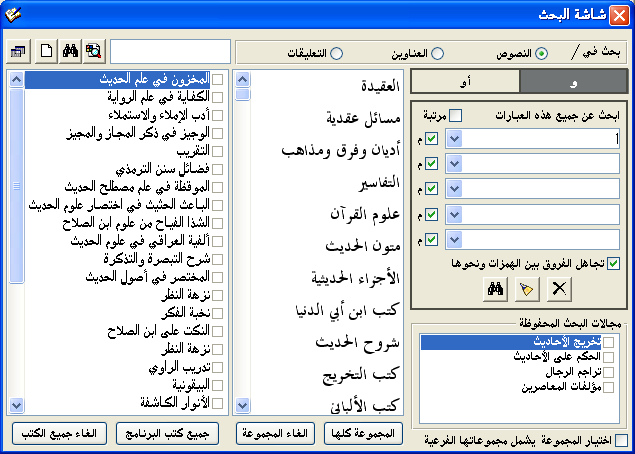
Task: Check the book الكفاية في علم الرواية
Action: coord(217,97)
